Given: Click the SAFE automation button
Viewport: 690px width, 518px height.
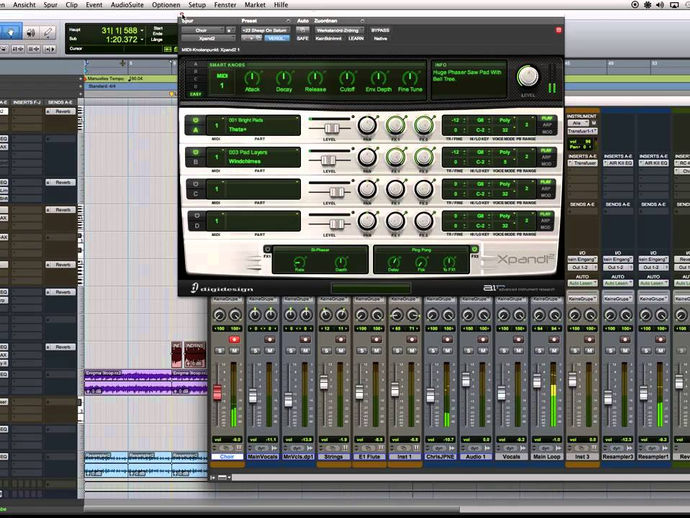Looking at the screenshot, I should 302,38.
